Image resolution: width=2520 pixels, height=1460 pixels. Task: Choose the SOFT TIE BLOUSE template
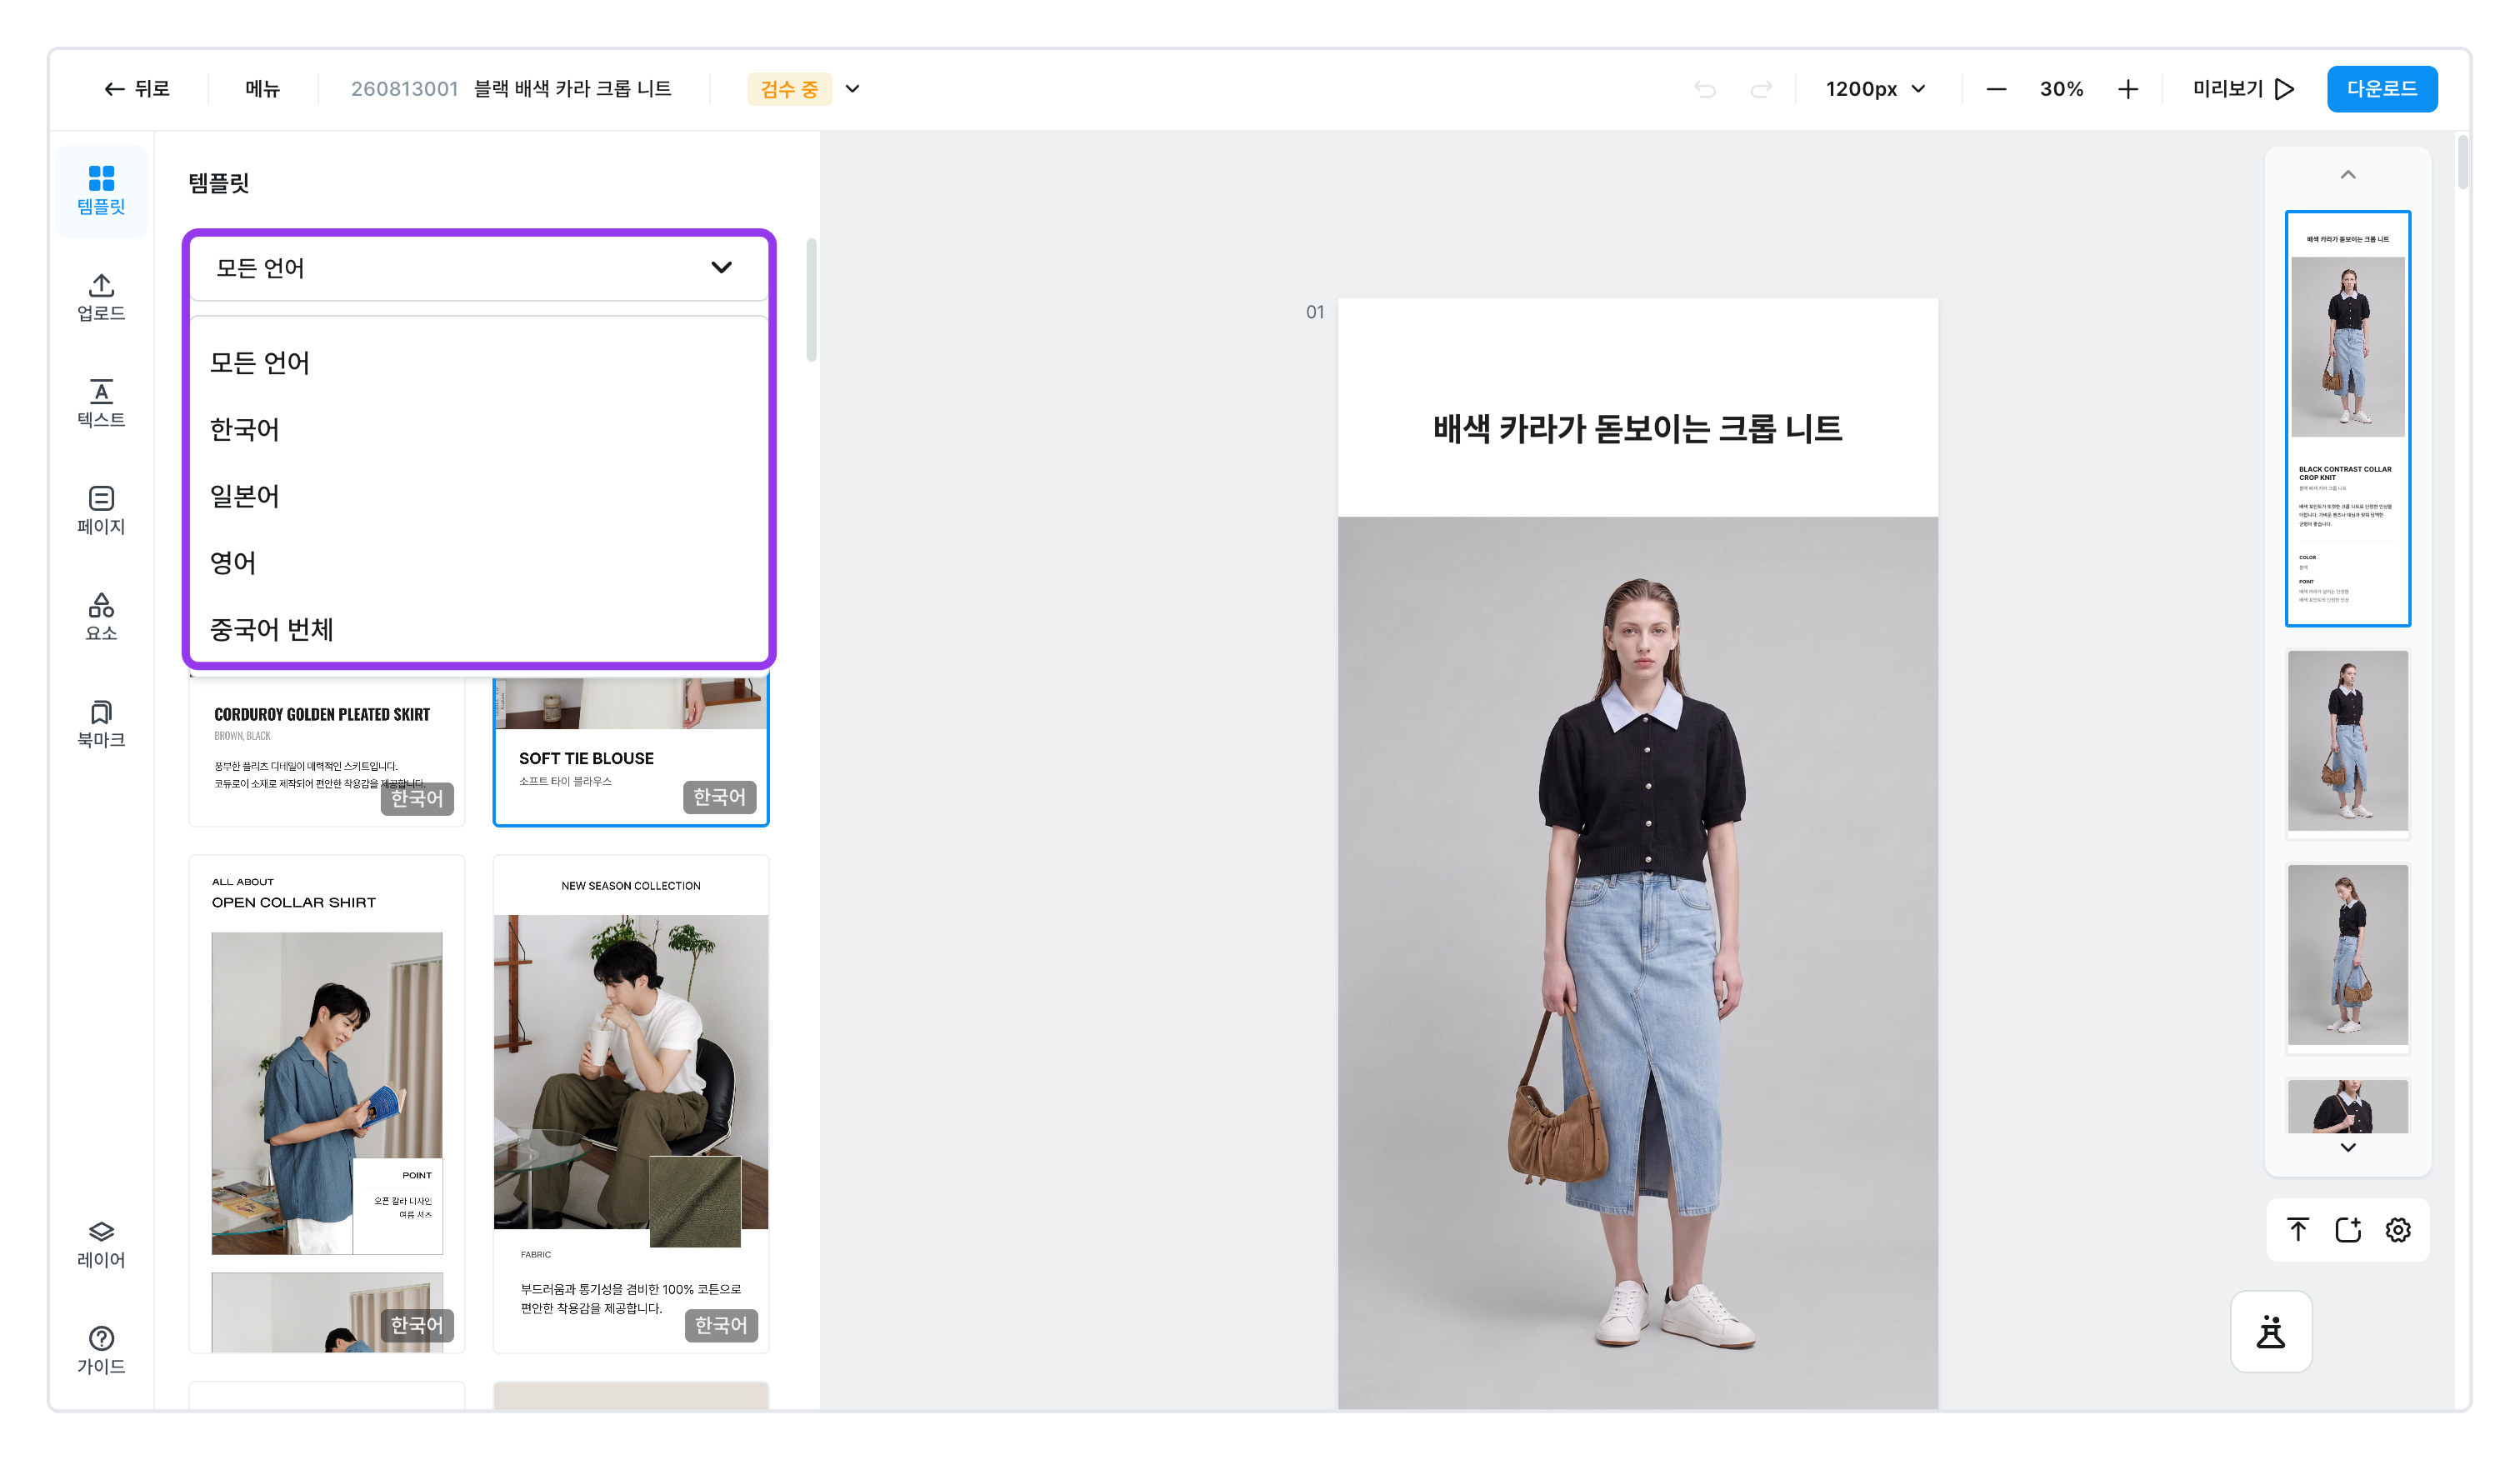tap(631, 752)
